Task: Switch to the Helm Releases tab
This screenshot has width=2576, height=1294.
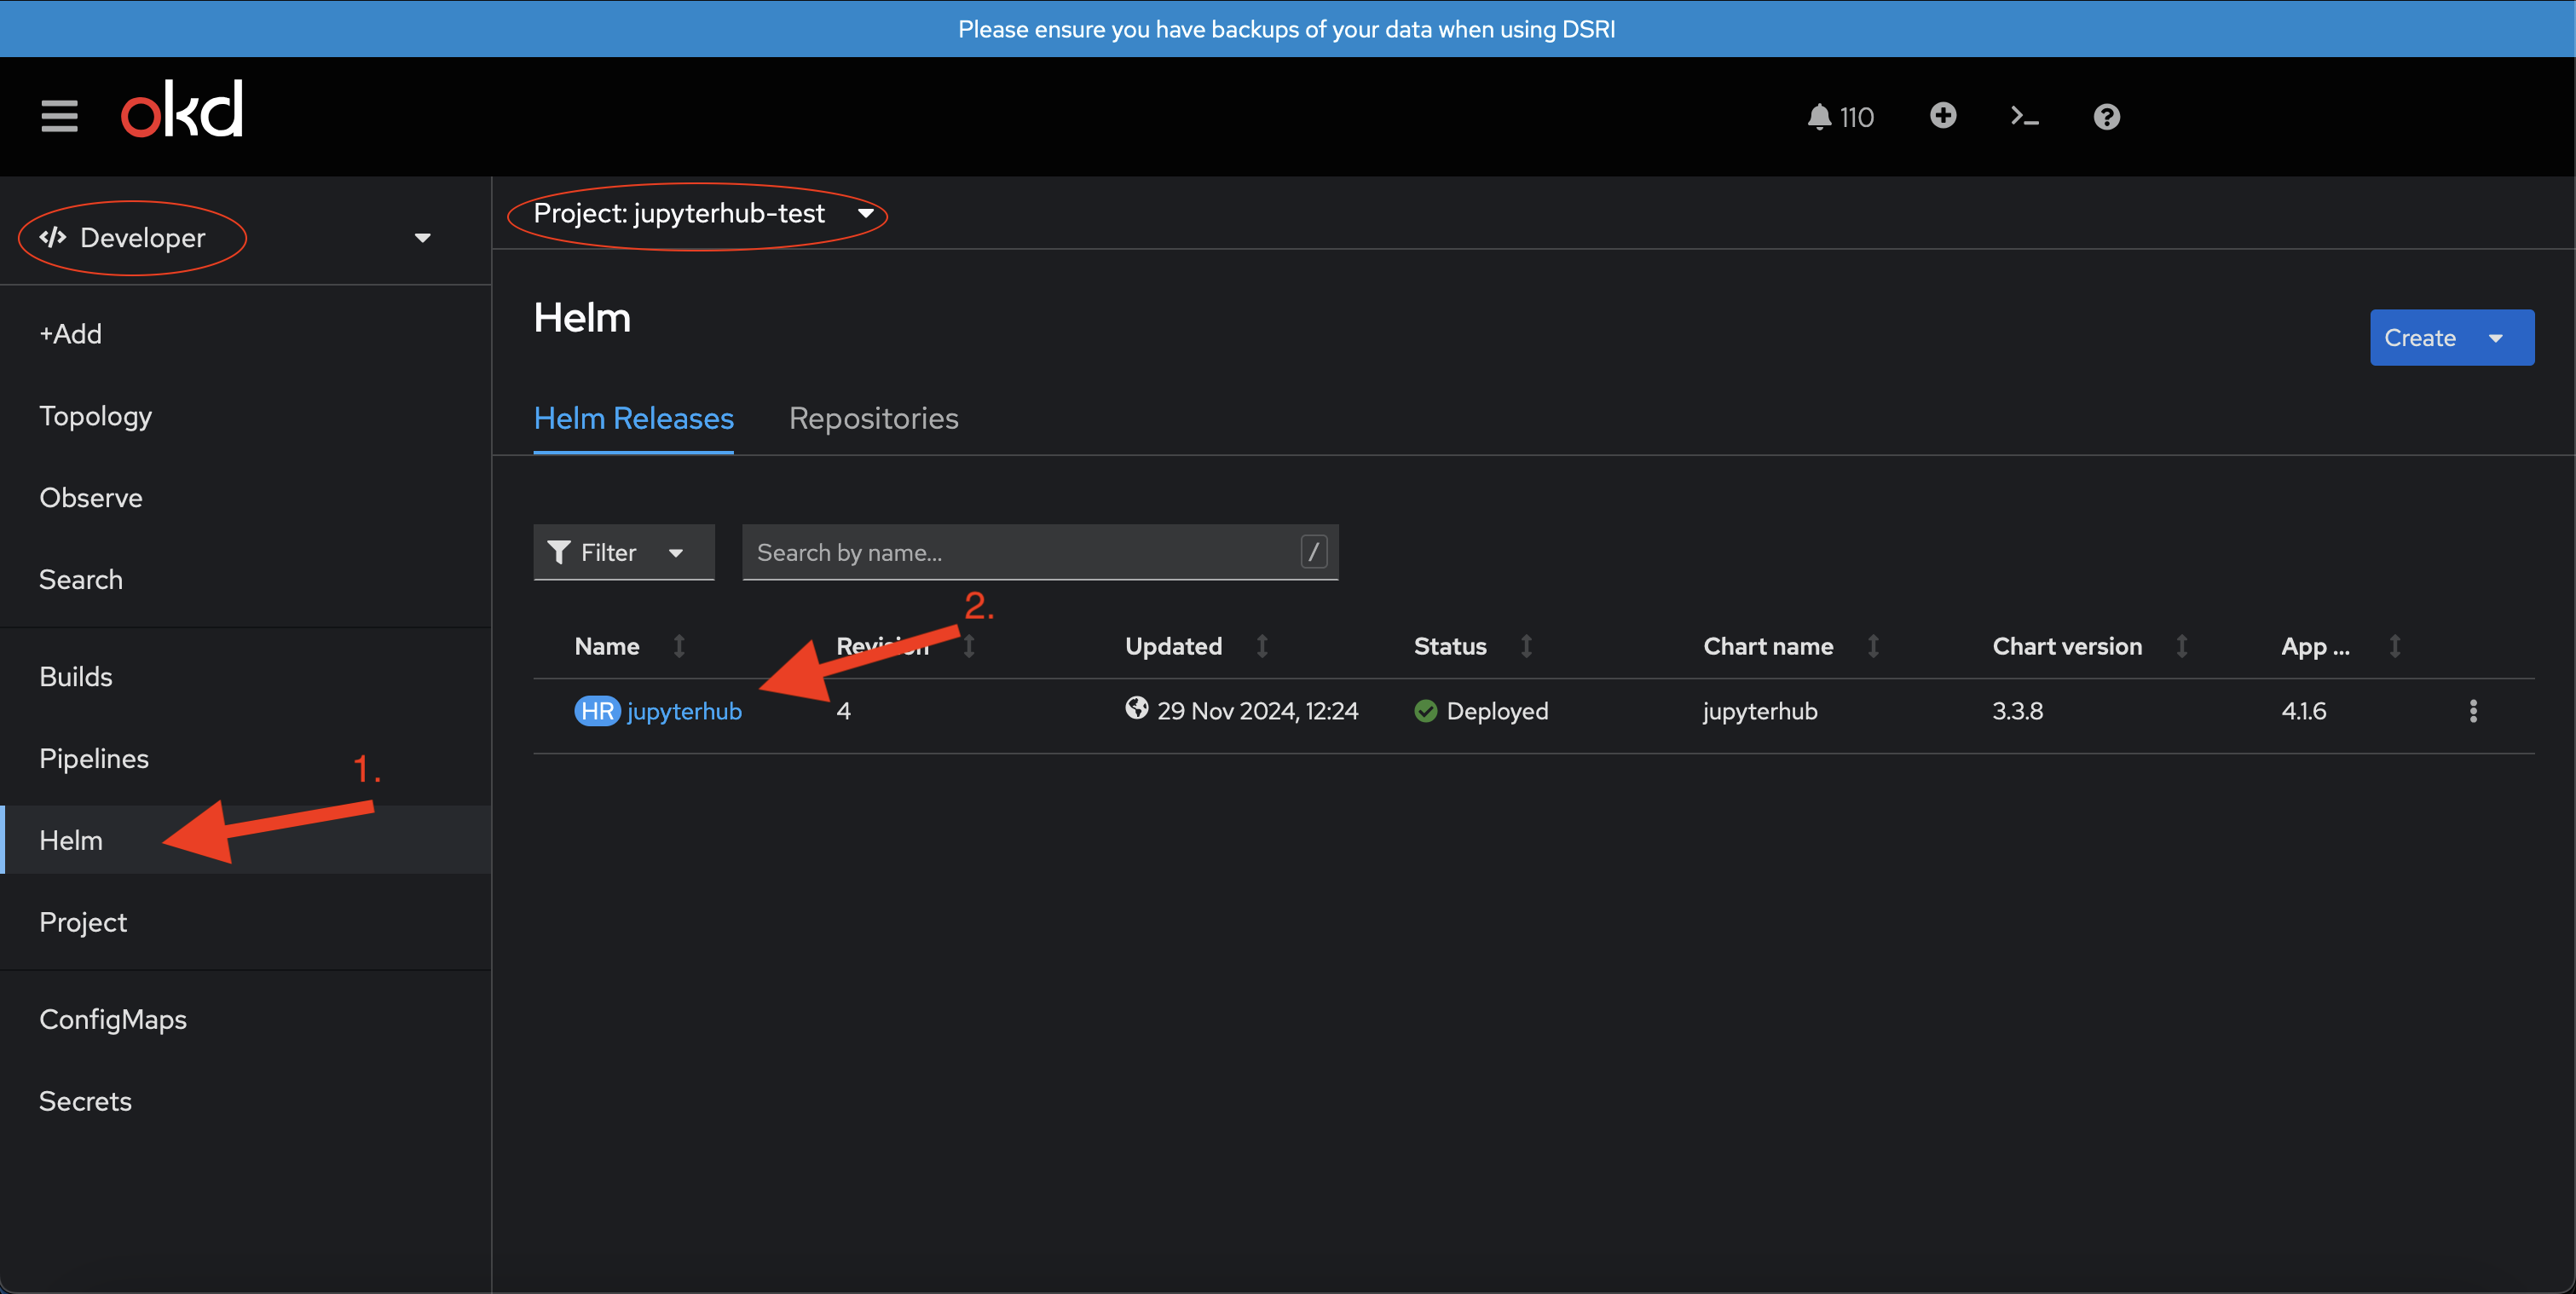Action: click(633, 418)
